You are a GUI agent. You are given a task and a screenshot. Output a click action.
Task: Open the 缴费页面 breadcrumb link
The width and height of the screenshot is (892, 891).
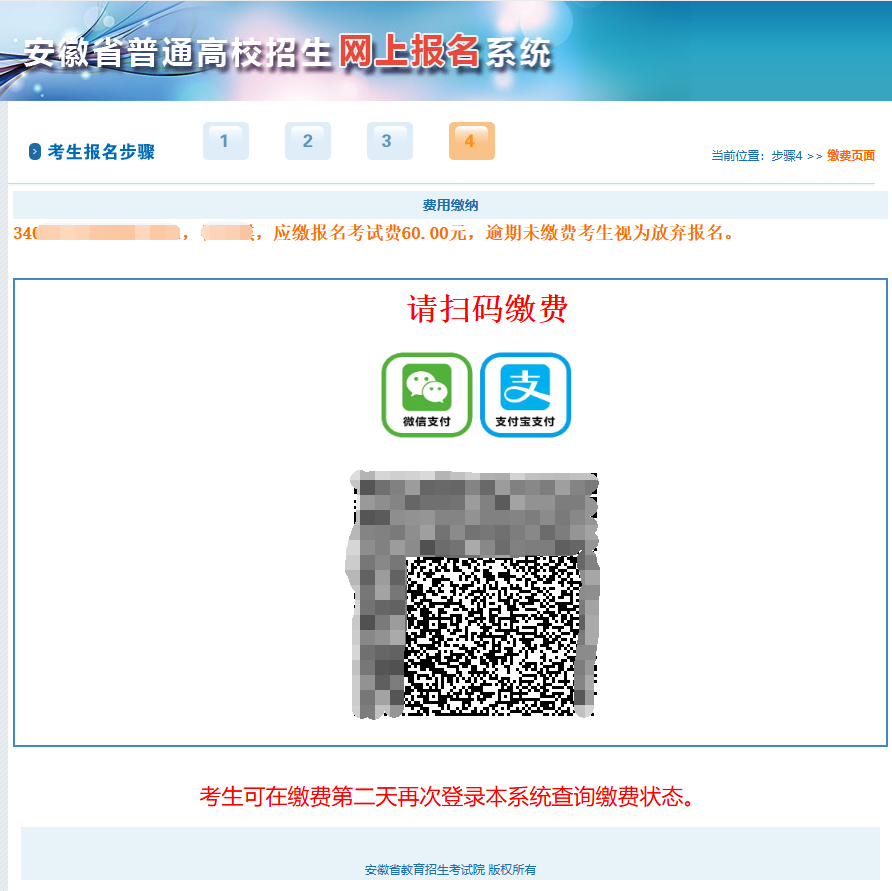(x=852, y=155)
